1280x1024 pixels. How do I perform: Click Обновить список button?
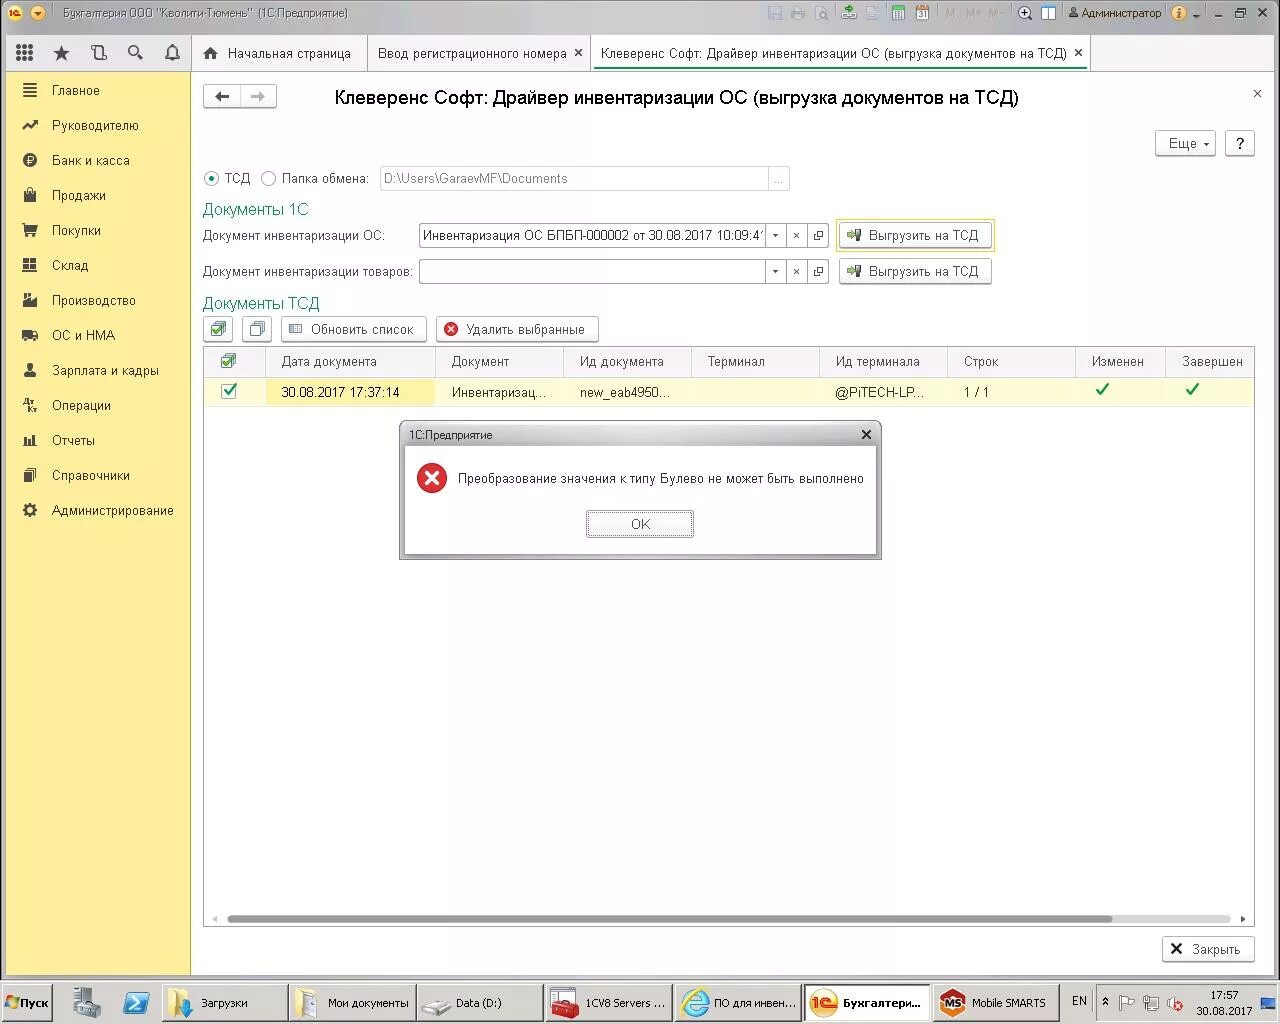pos(354,329)
